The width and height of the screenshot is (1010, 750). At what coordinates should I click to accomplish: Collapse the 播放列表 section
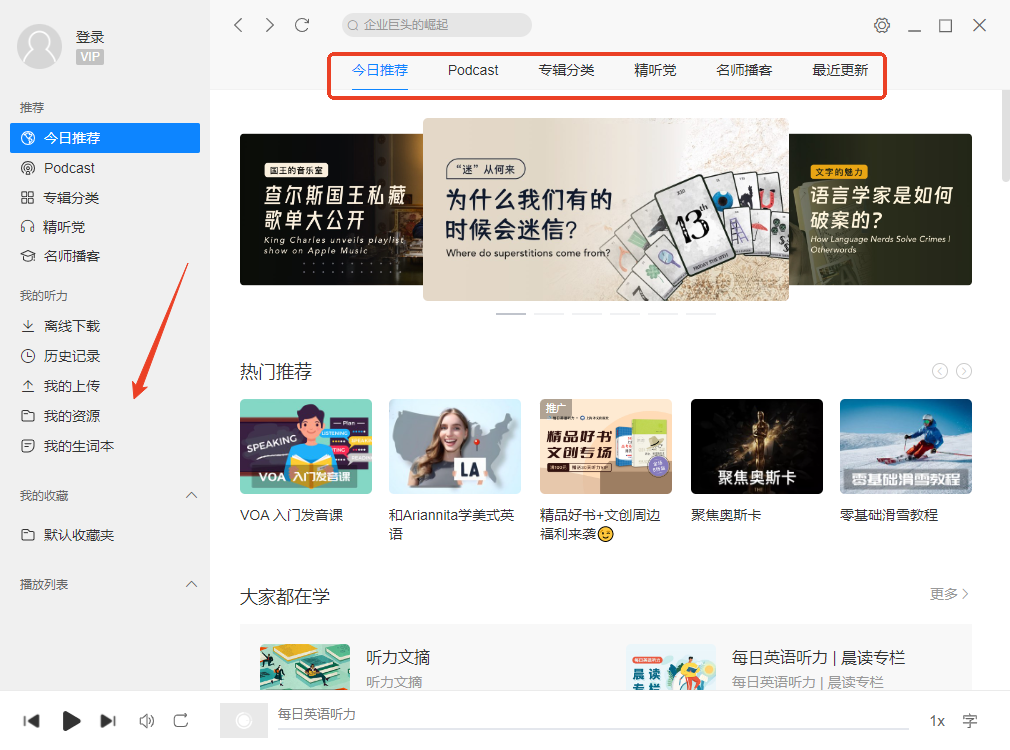191,584
